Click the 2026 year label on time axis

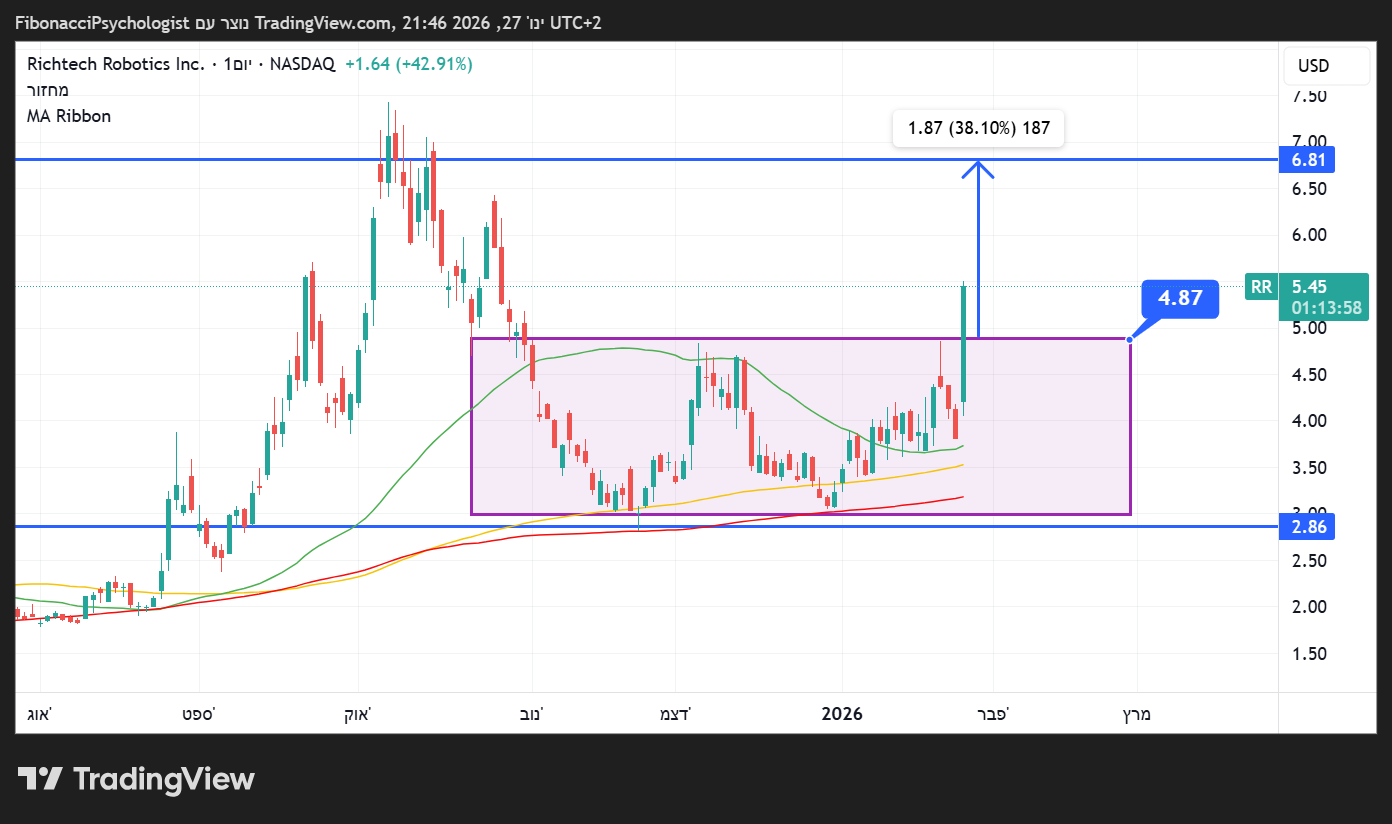[x=842, y=714]
